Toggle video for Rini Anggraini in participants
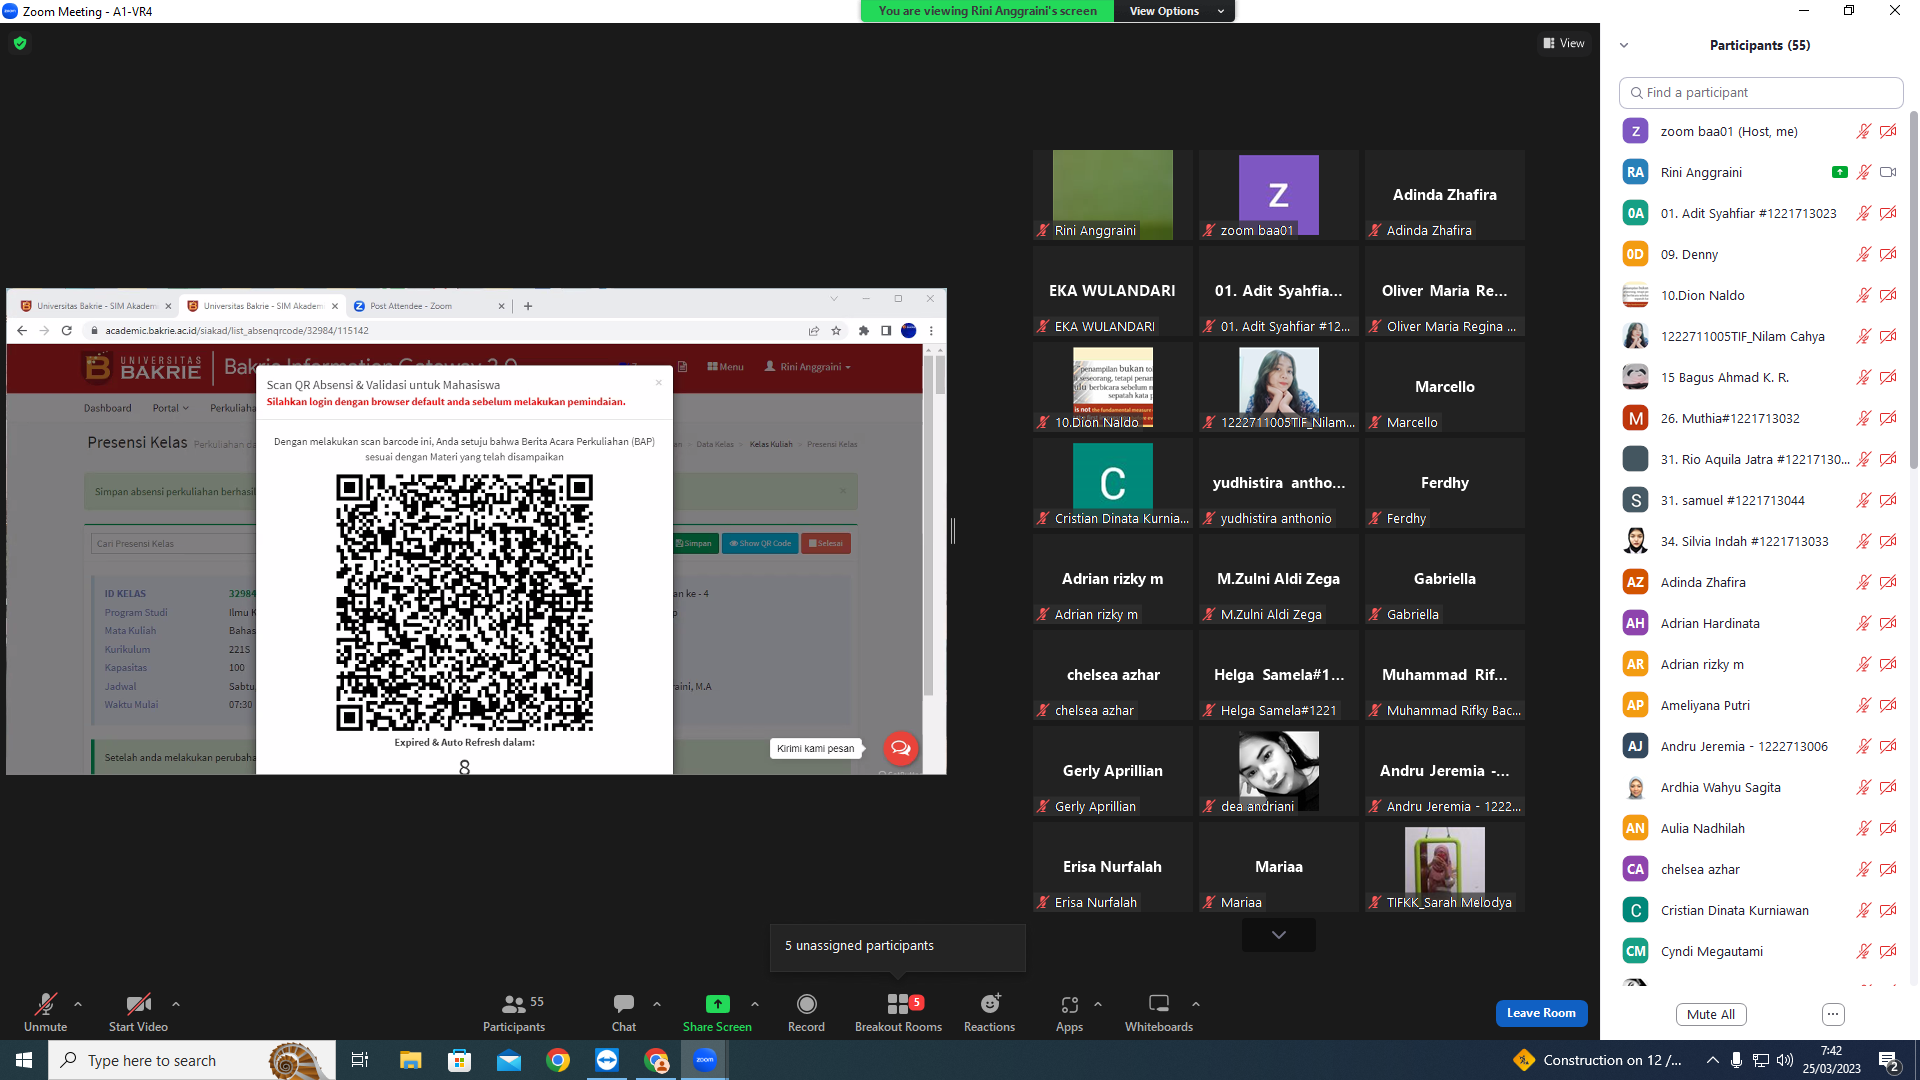 click(x=1888, y=172)
